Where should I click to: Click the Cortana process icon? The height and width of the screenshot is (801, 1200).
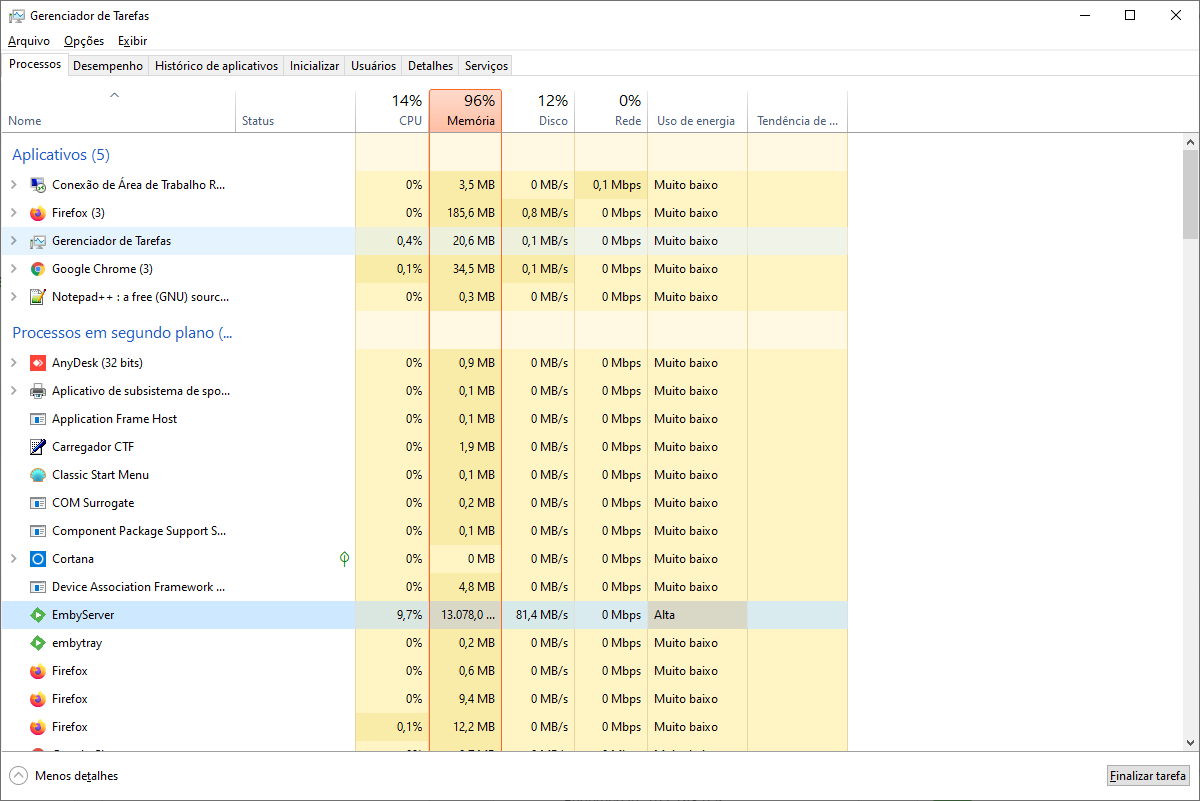pyautogui.click(x=38, y=559)
